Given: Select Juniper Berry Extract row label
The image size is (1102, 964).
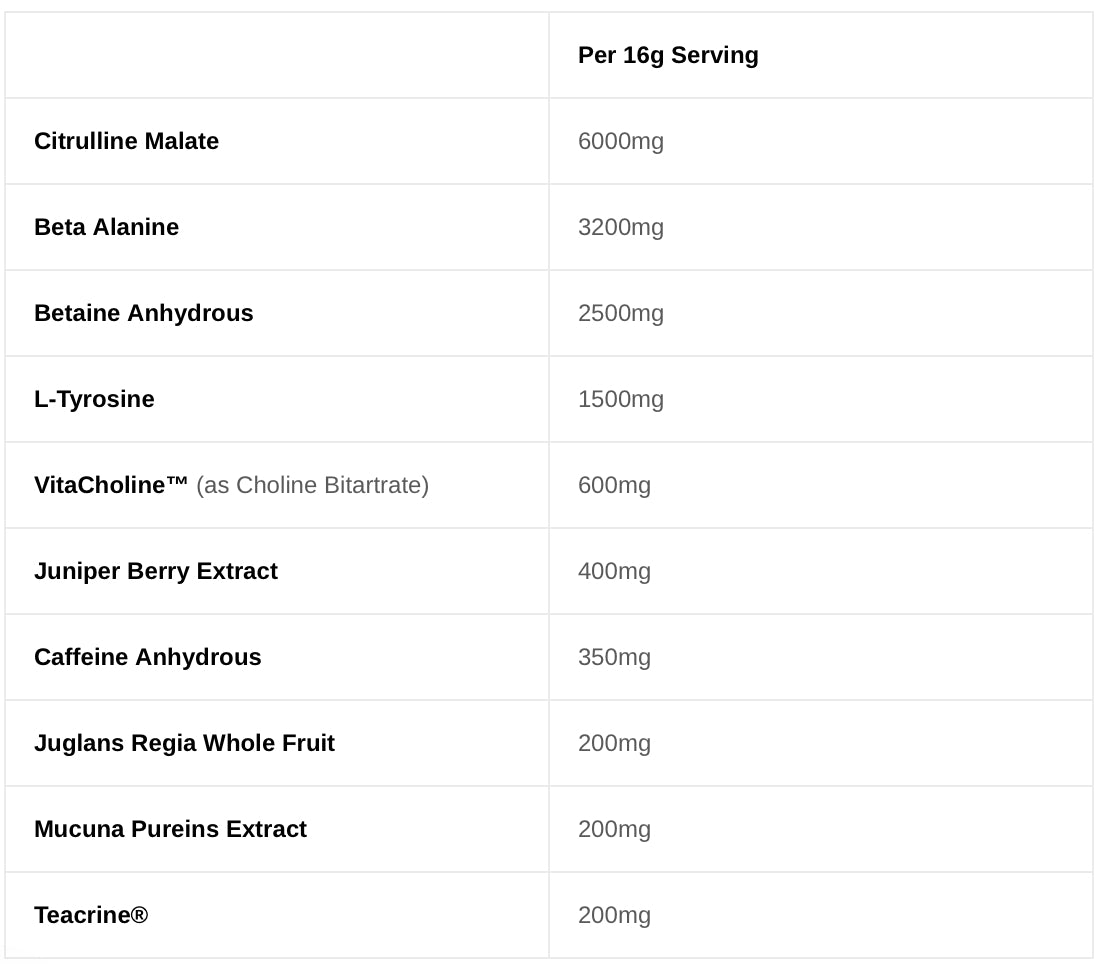Looking at the screenshot, I should (x=156, y=571).
